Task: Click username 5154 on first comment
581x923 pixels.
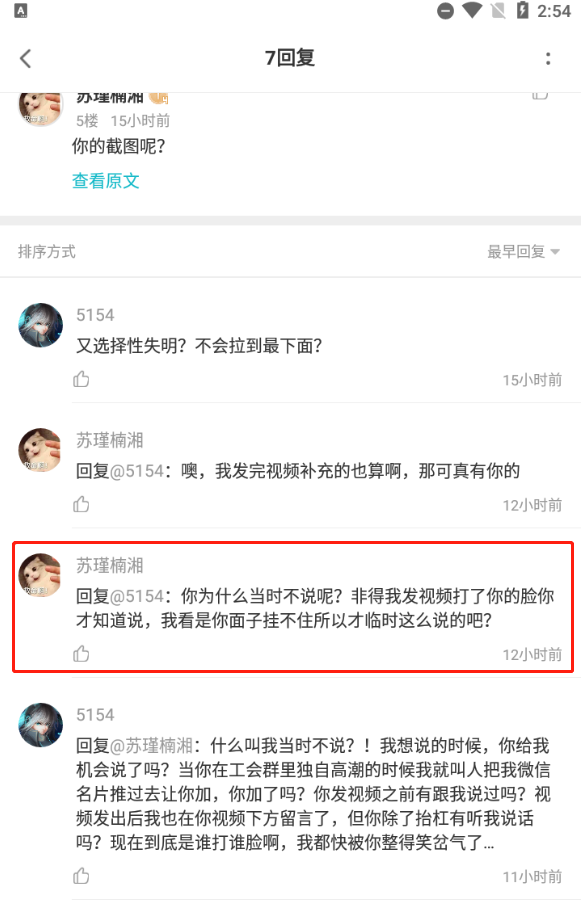Action: pos(95,315)
